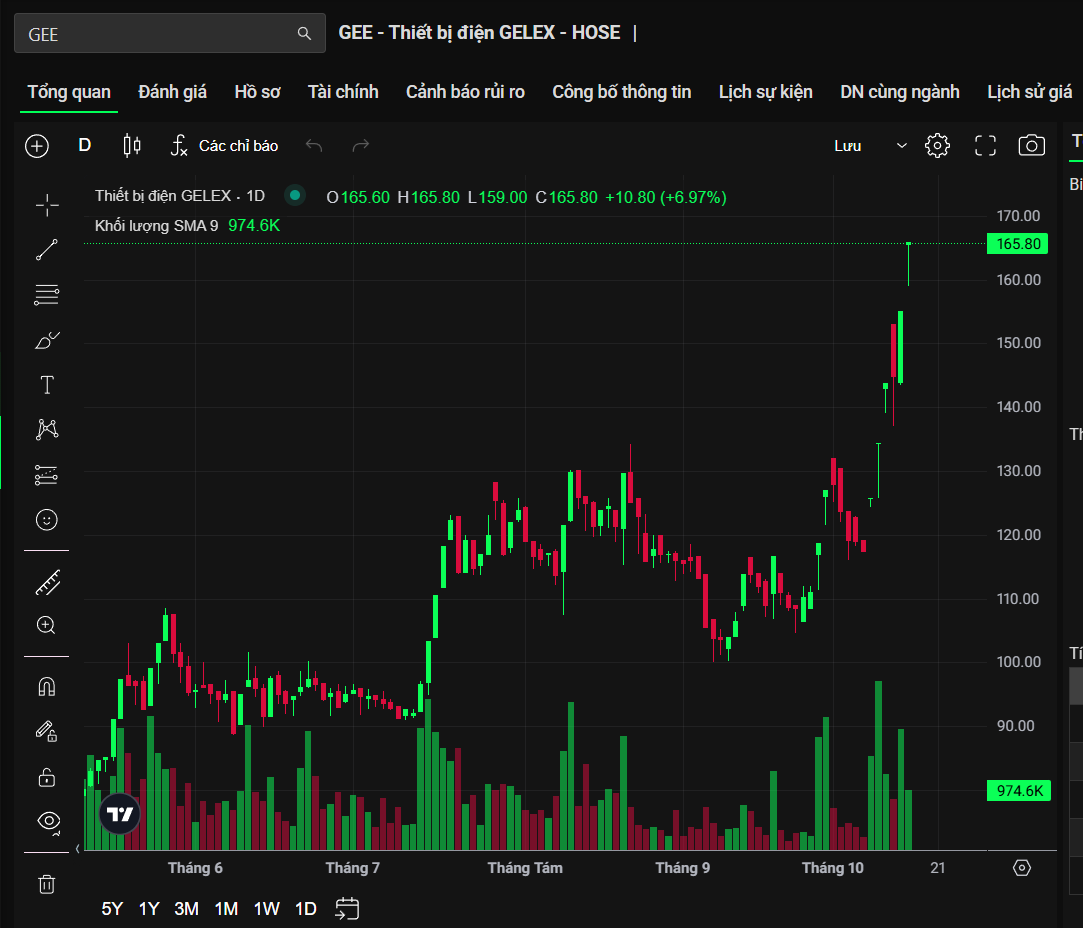Select the text annotation tool

click(x=47, y=385)
